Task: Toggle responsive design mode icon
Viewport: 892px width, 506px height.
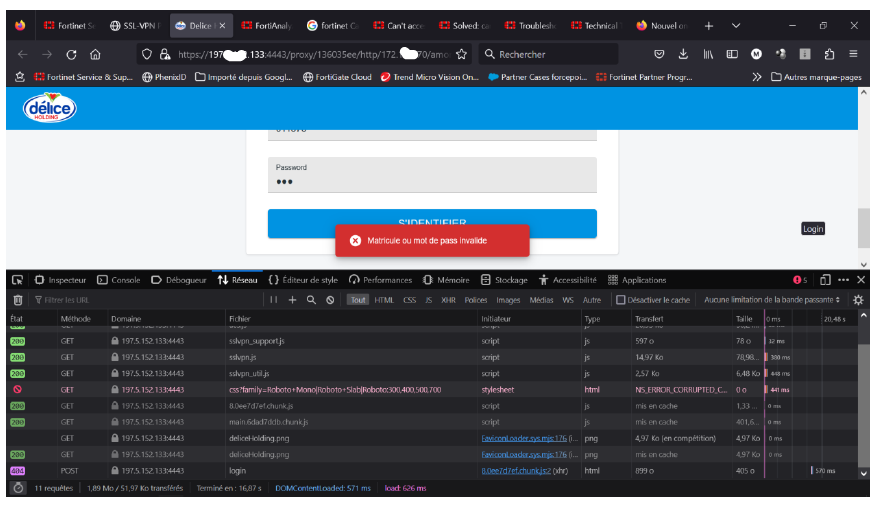Action: [825, 280]
